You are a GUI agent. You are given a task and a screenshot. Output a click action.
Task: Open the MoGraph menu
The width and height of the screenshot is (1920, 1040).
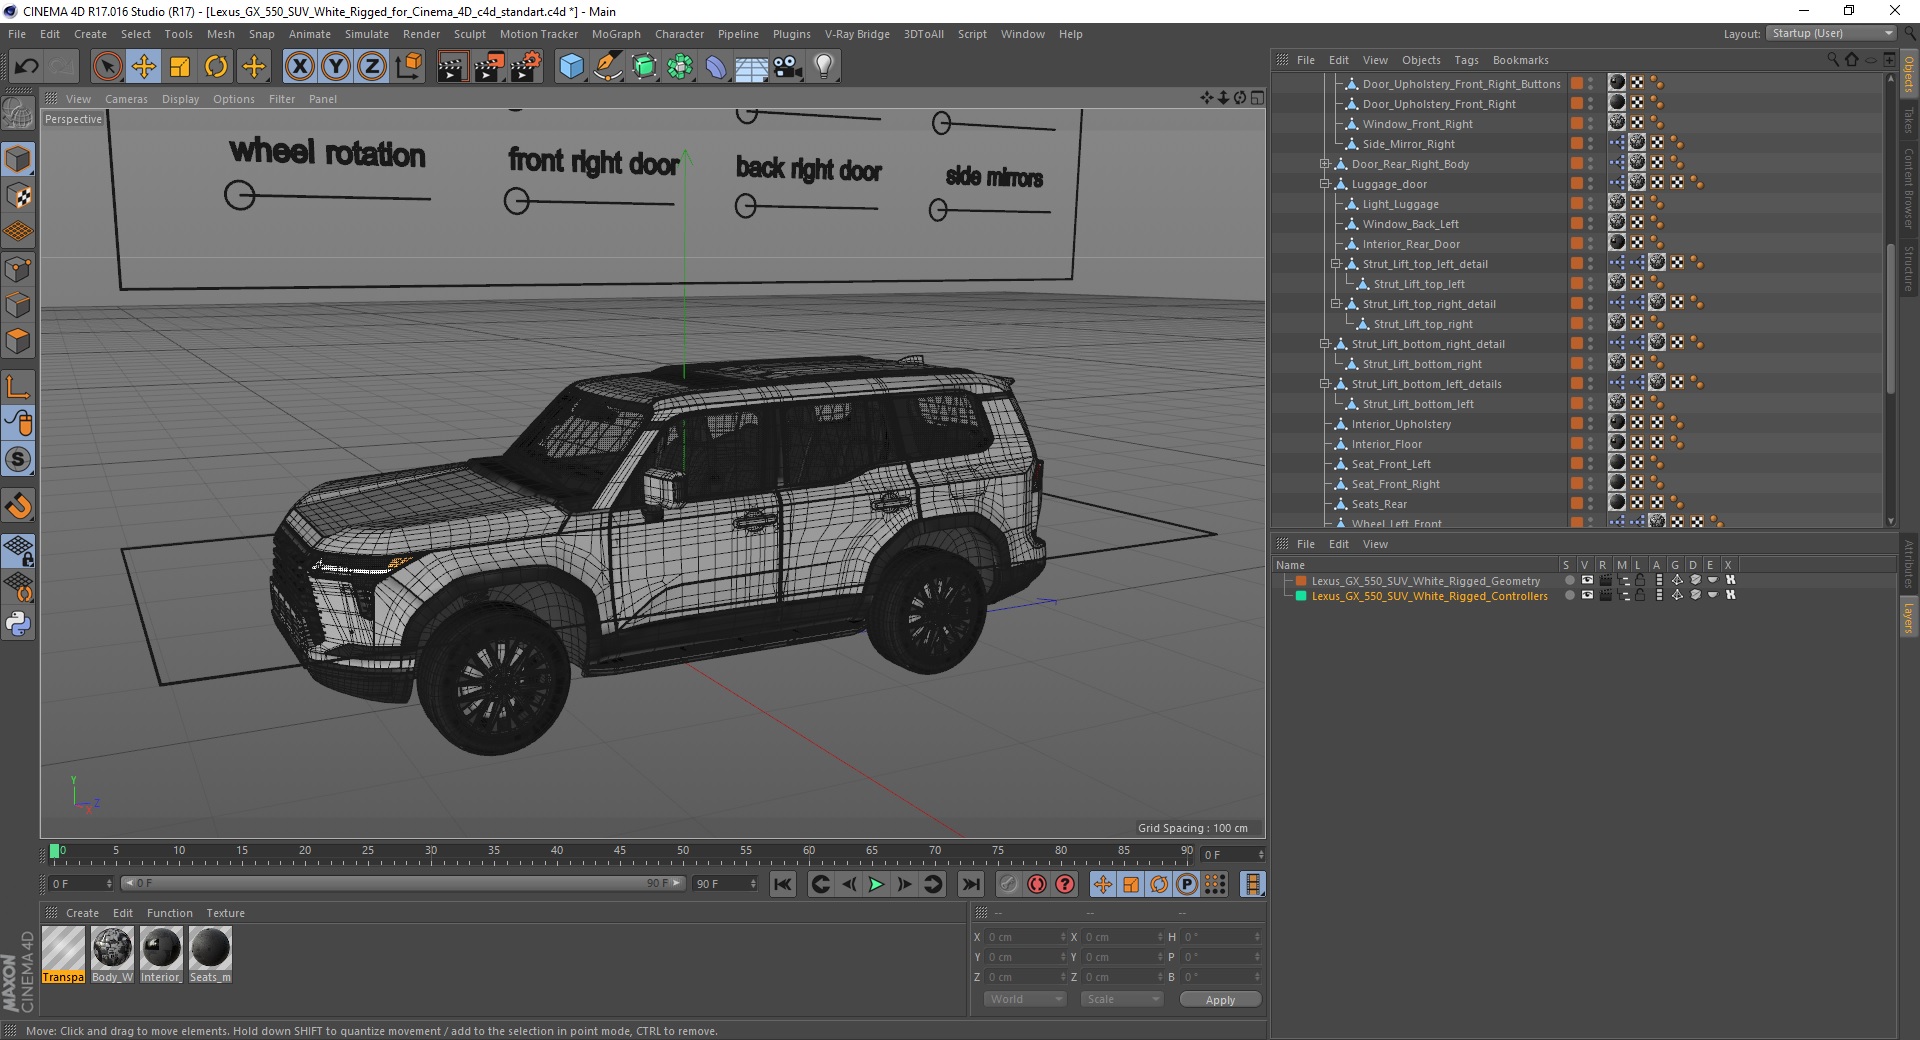pyautogui.click(x=616, y=34)
